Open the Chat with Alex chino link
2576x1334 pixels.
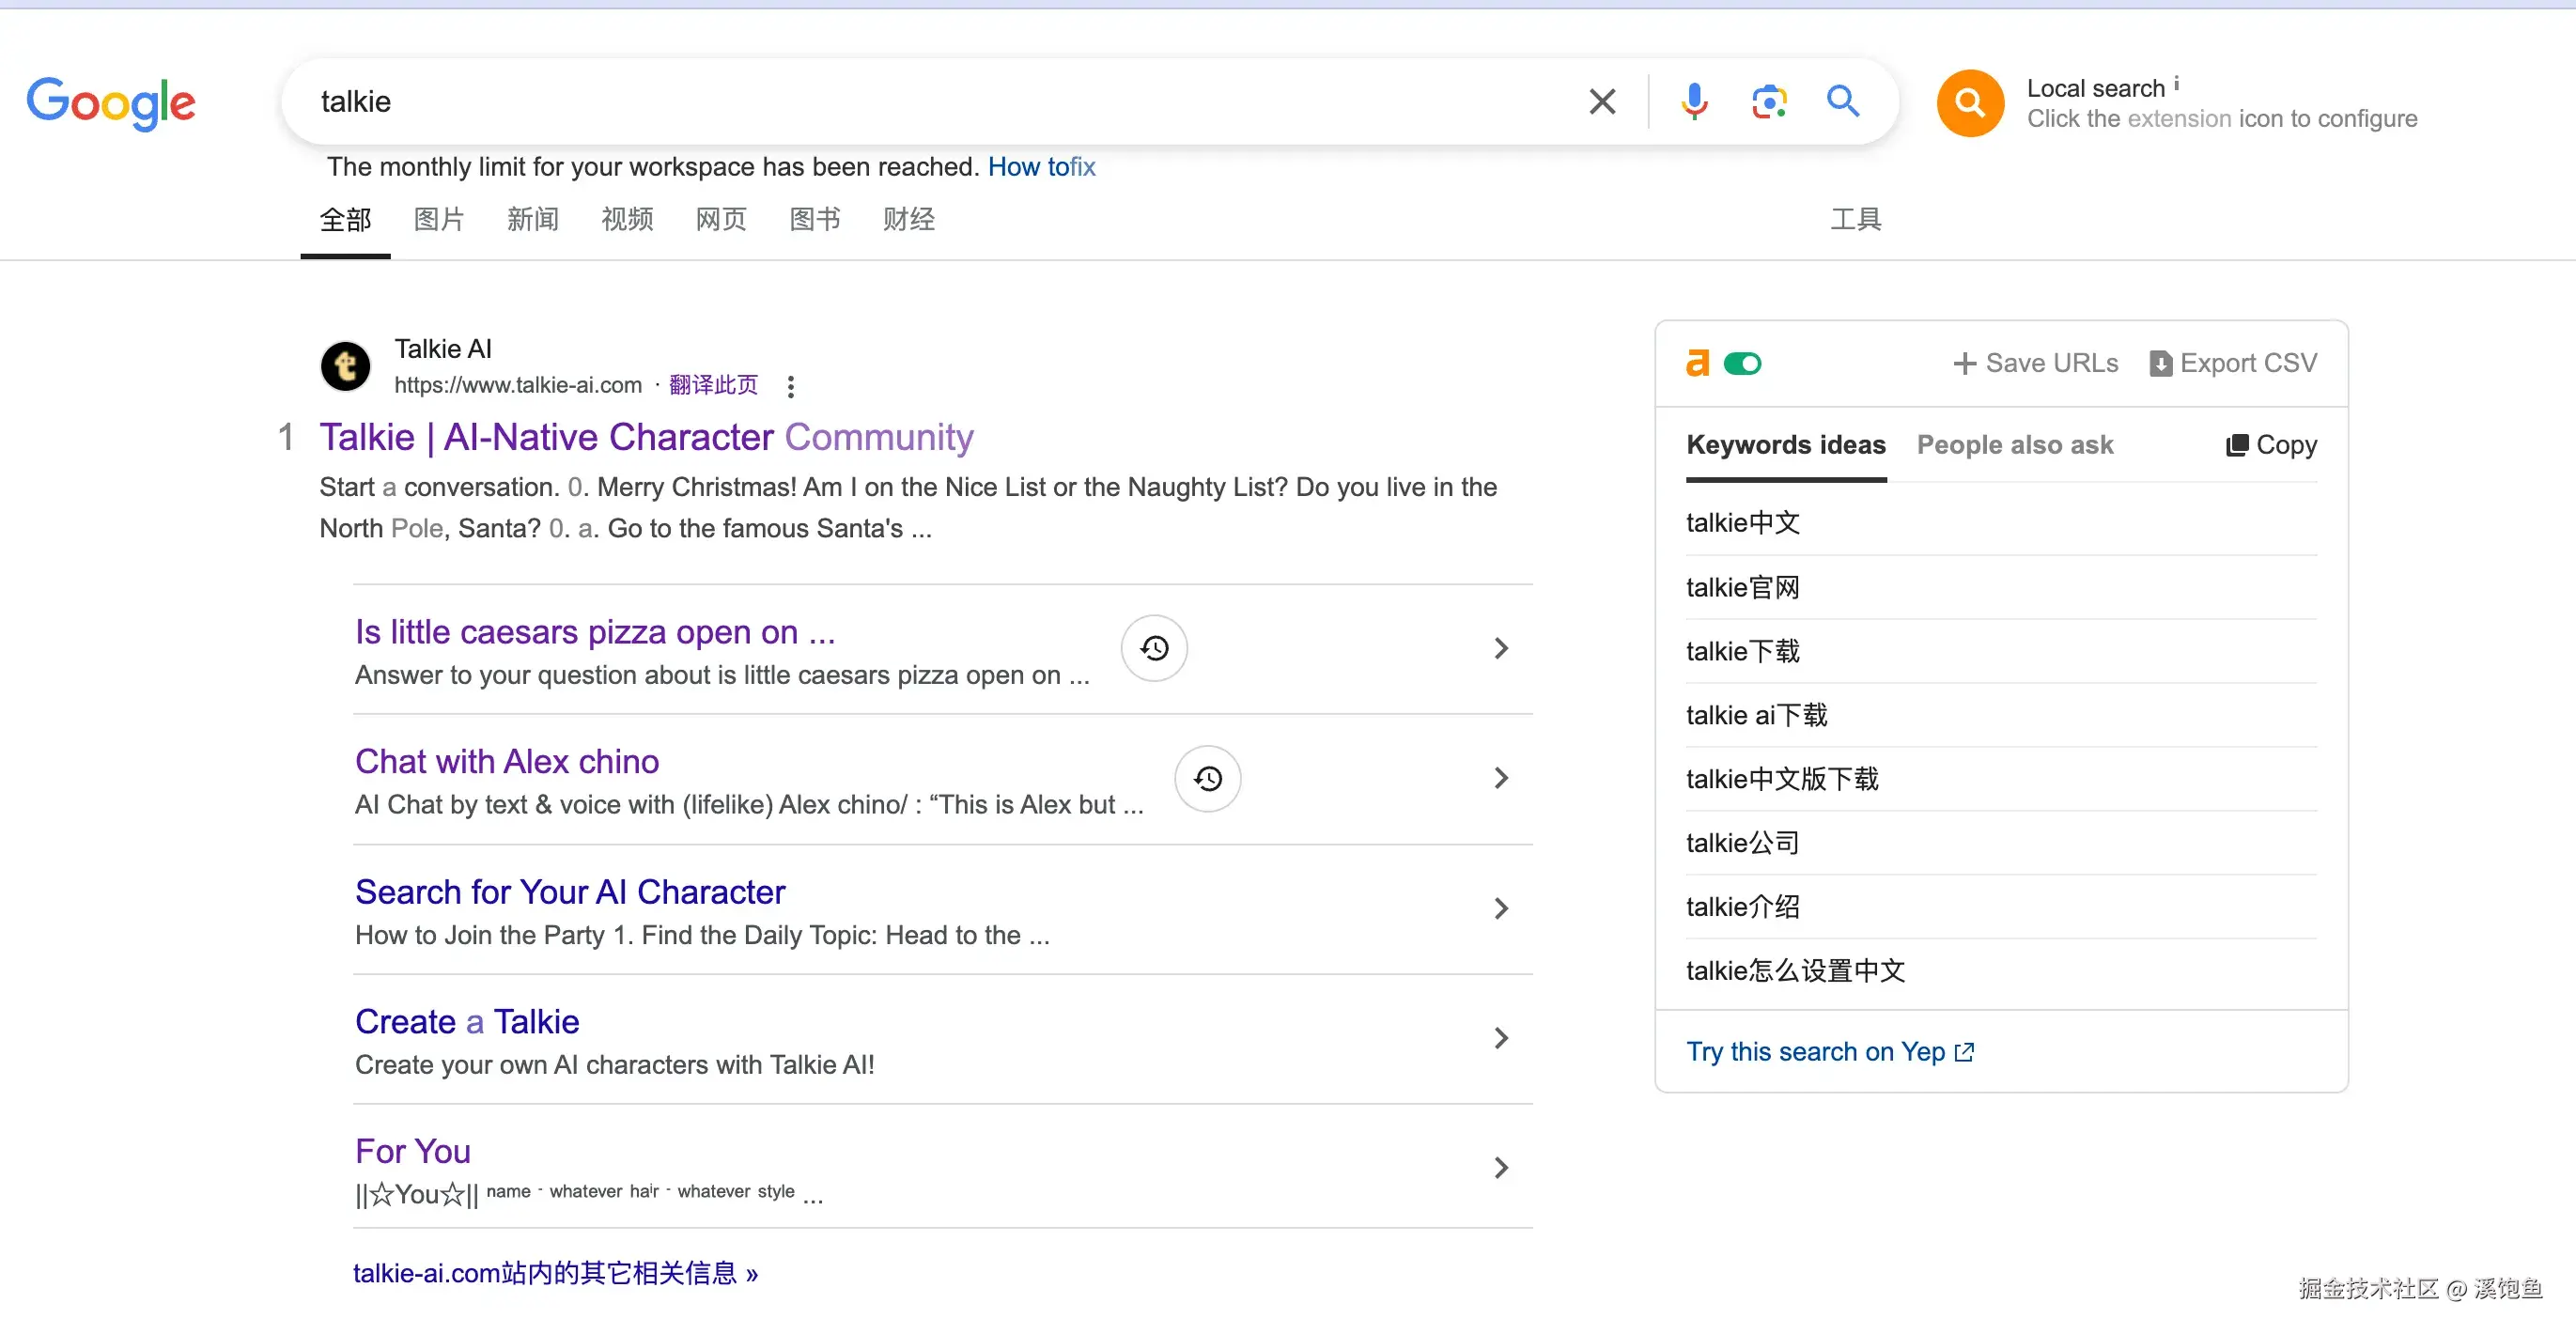coord(507,762)
